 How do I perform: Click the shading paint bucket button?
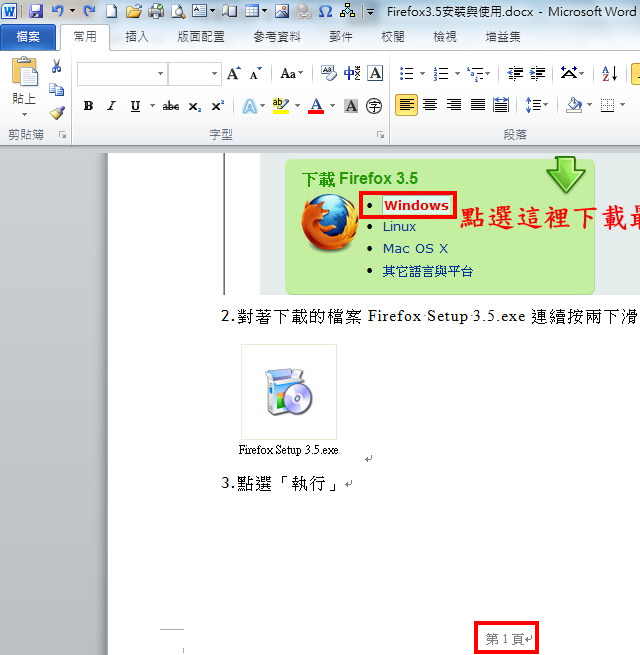point(574,105)
